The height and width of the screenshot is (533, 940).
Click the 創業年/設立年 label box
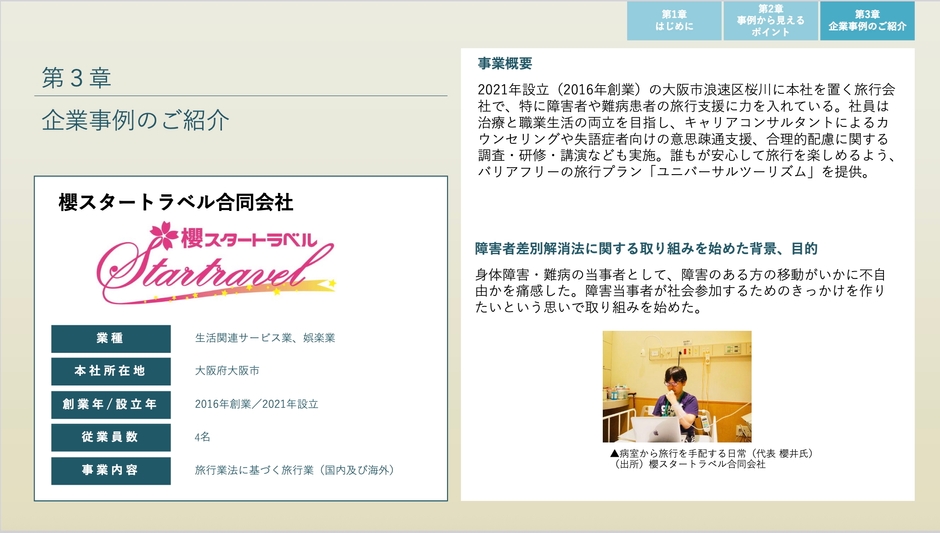(111, 405)
